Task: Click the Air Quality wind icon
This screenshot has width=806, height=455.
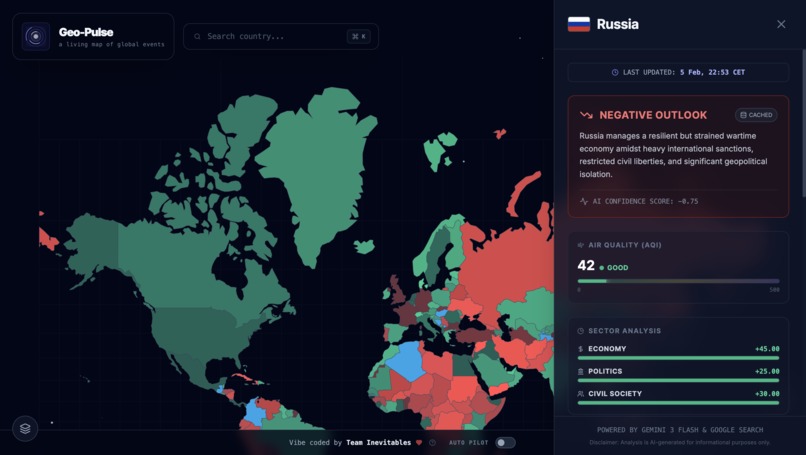Action: (x=581, y=245)
